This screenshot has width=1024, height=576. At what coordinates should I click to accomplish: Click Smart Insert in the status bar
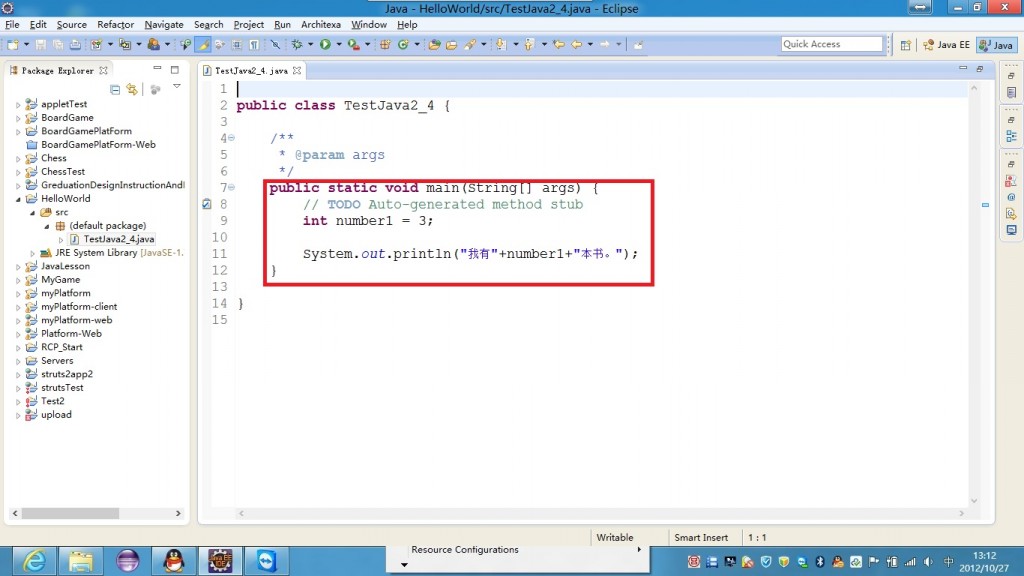pyautogui.click(x=703, y=537)
